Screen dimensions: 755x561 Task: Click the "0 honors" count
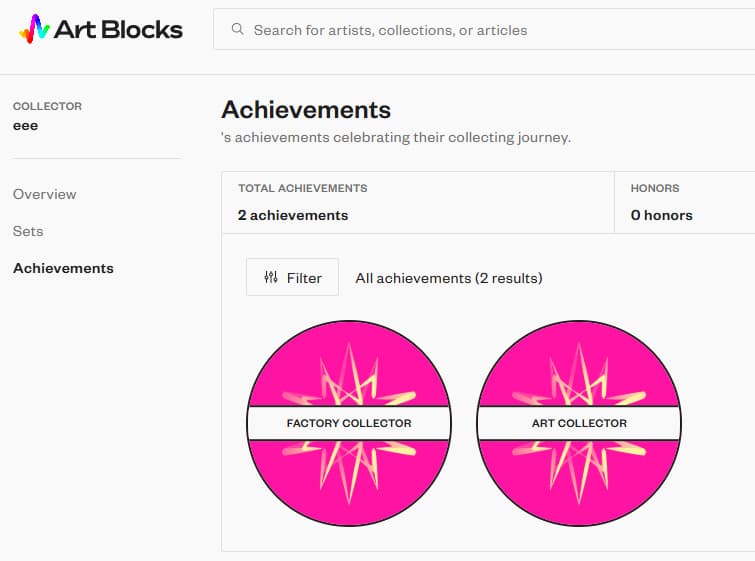(x=661, y=215)
